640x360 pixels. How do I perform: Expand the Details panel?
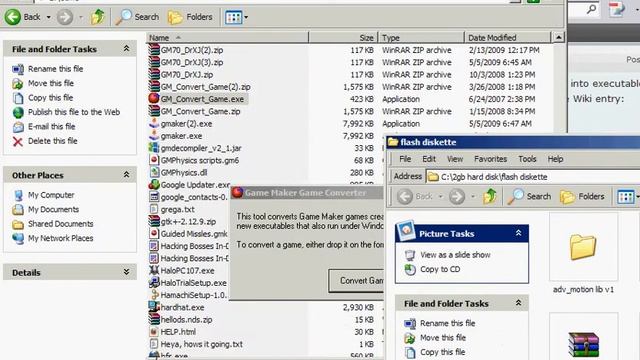(127, 272)
